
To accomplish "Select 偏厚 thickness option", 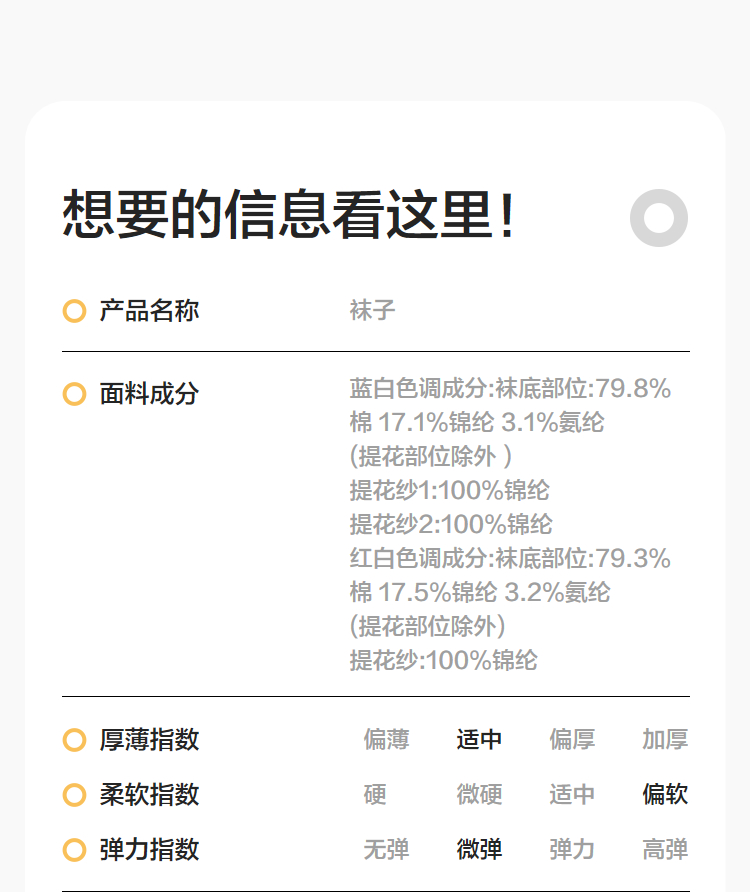I will [572, 740].
